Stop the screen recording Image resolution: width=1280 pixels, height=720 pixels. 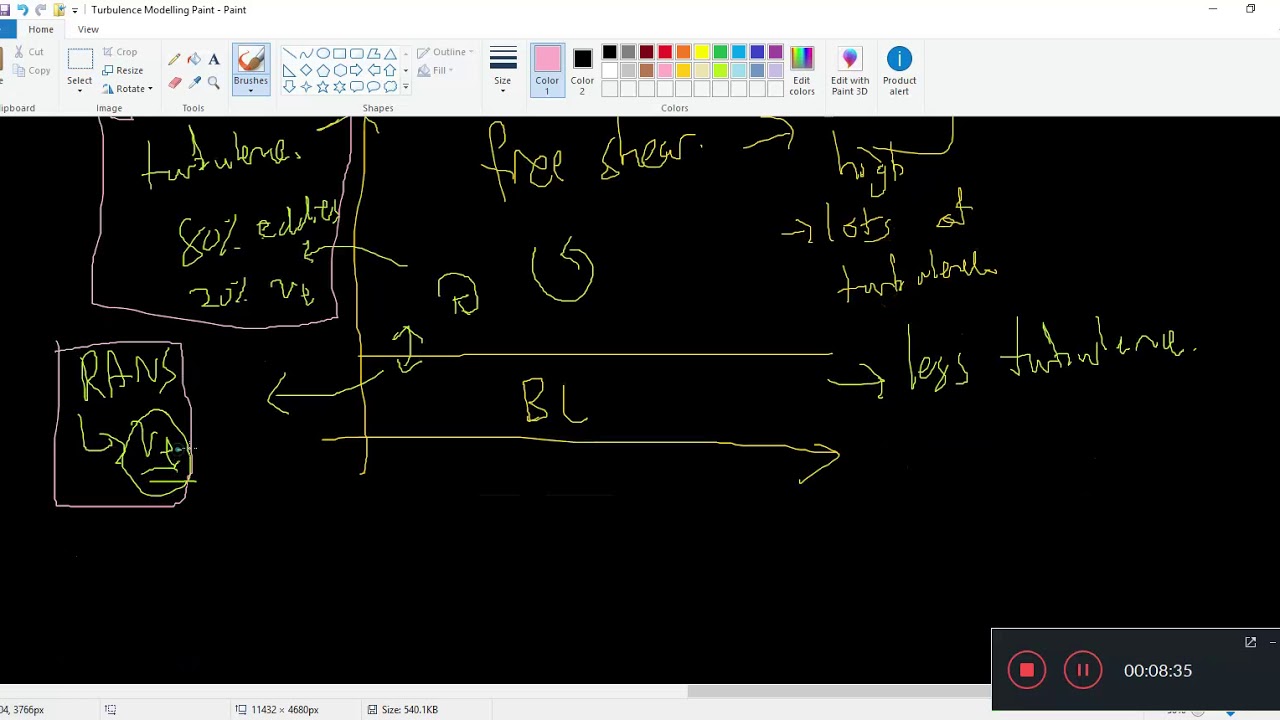point(1027,671)
